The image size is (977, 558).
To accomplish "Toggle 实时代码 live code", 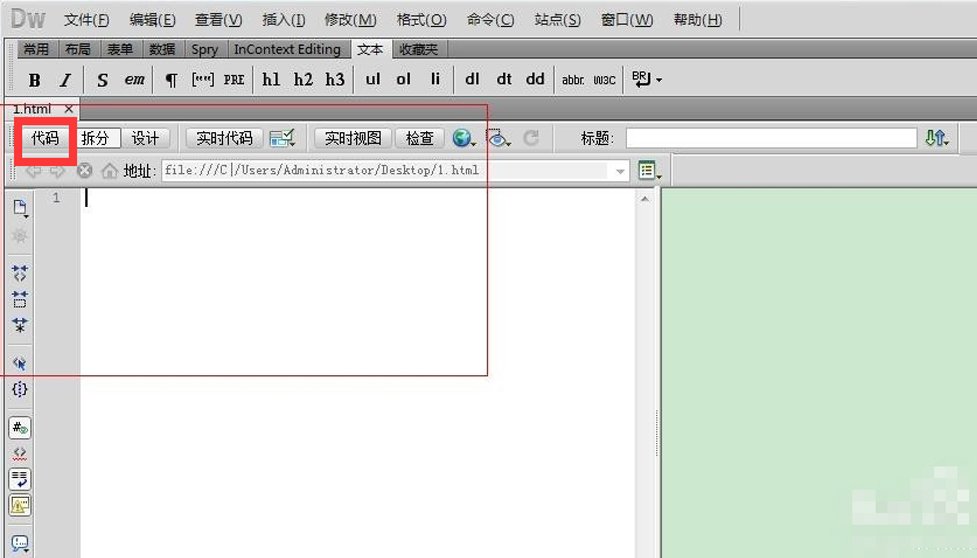I will pyautogui.click(x=224, y=138).
